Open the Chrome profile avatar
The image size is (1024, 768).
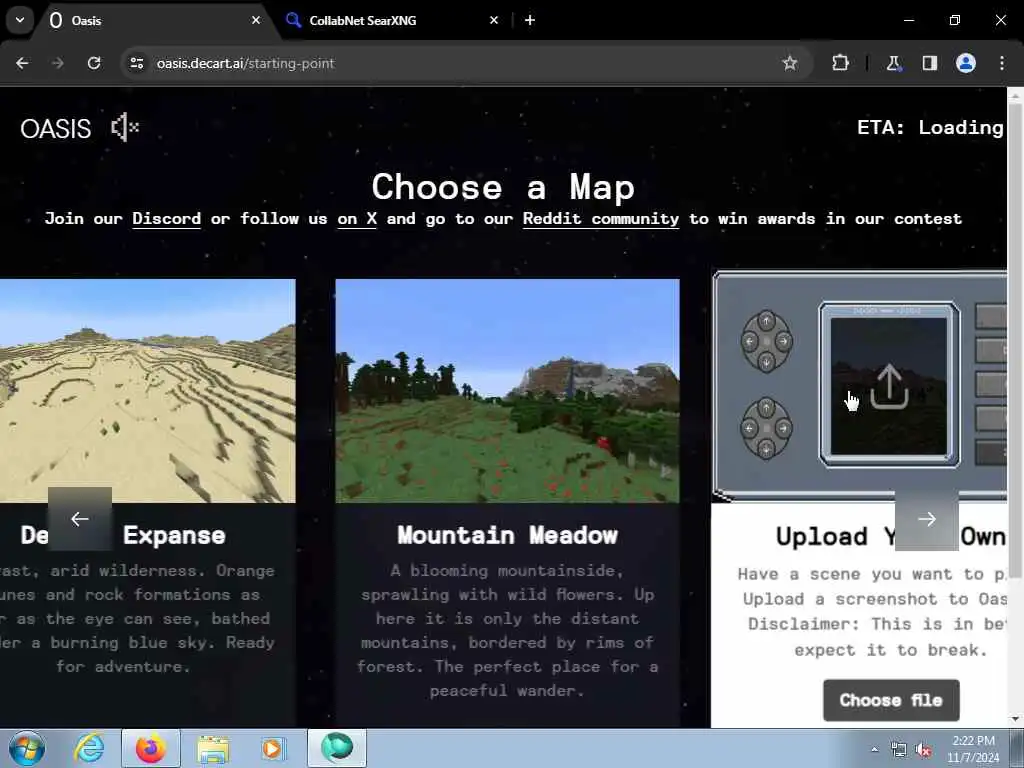[966, 63]
